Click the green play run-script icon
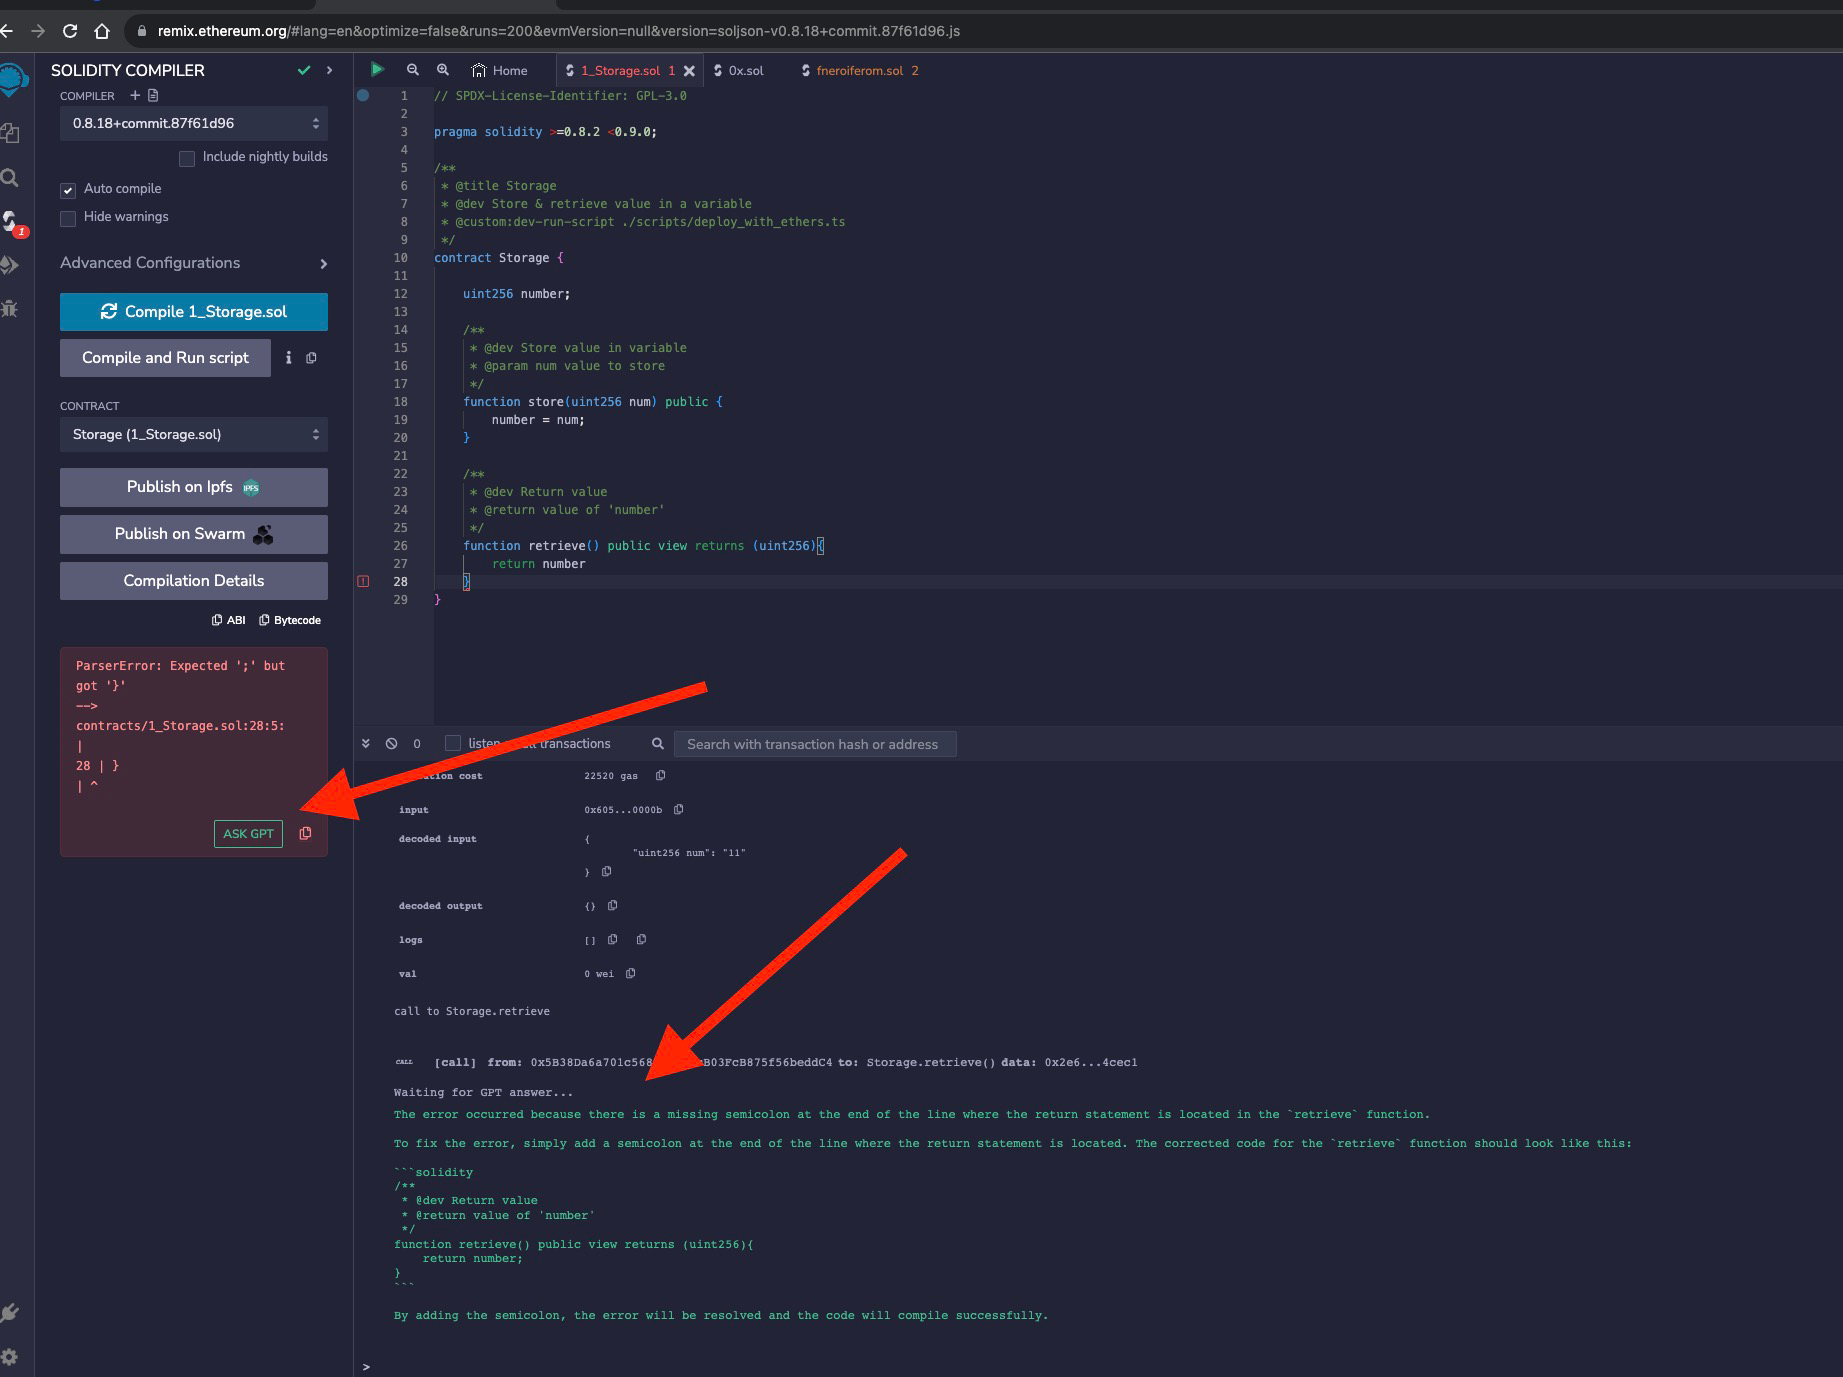 pyautogui.click(x=377, y=69)
